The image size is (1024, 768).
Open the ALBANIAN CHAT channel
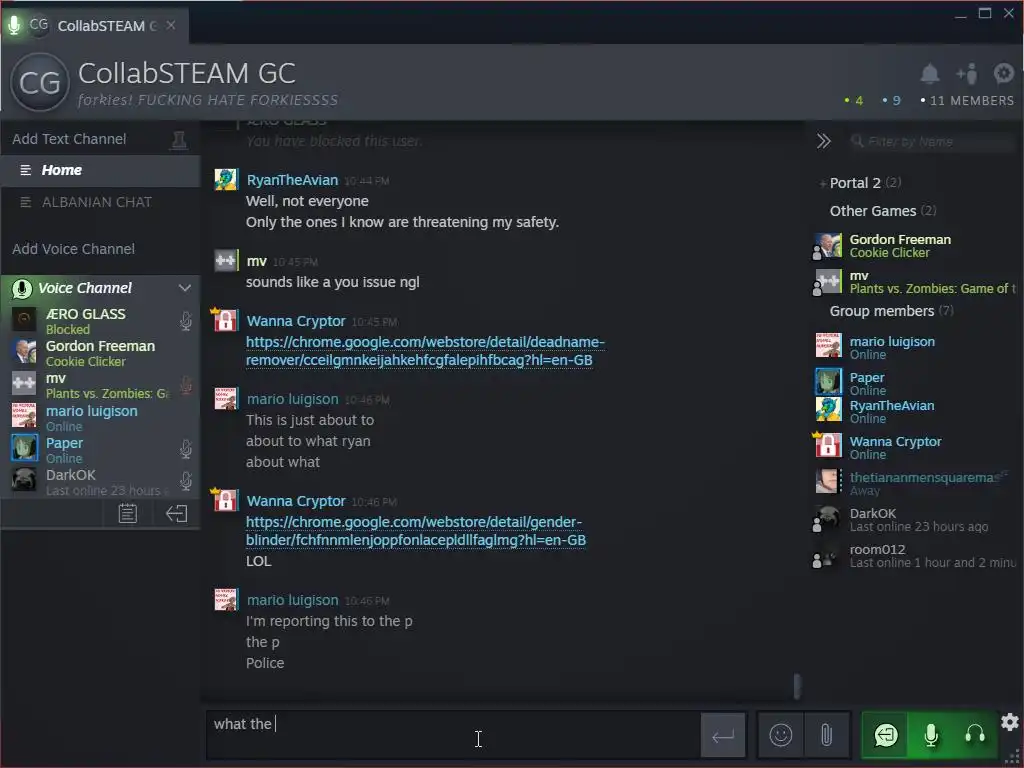click(x=100, y=202)
